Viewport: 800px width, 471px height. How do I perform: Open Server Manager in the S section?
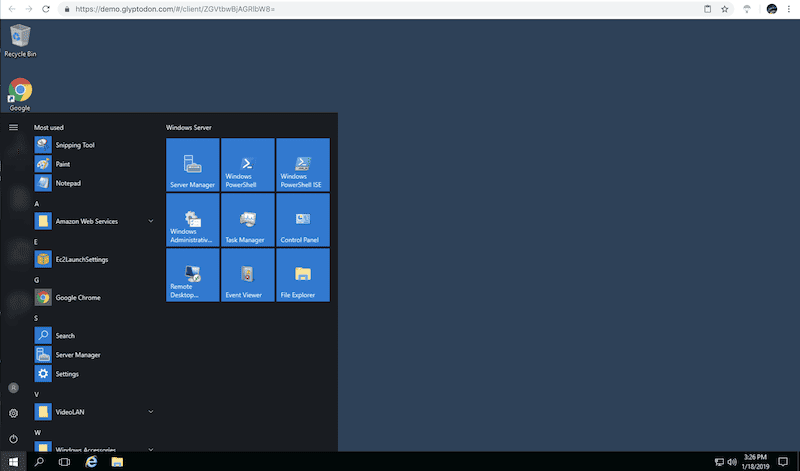(94, 355)
